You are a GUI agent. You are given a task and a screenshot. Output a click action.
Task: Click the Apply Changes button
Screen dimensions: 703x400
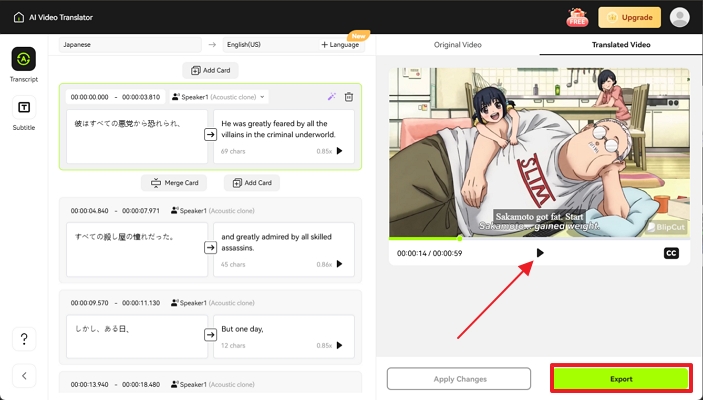click(459, 379)
